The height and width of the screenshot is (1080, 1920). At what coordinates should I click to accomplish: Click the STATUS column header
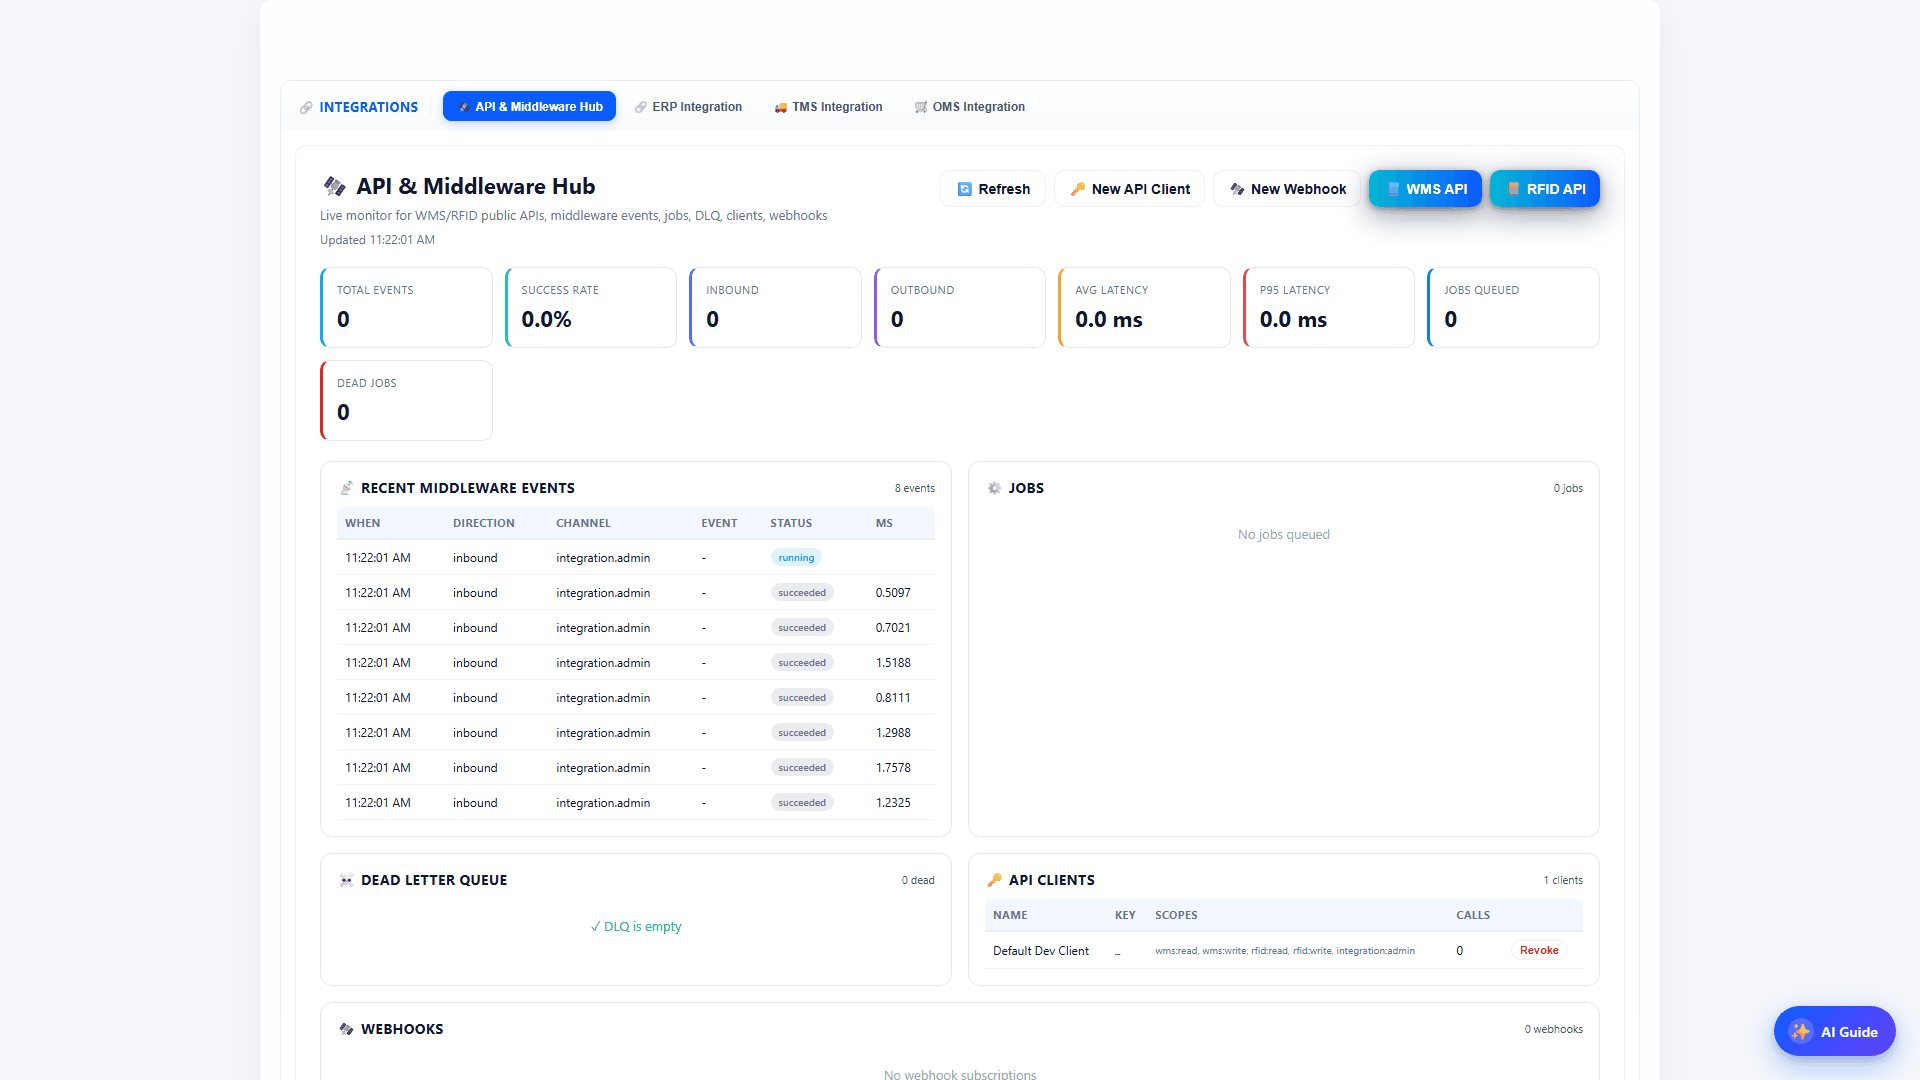(791, 523)
